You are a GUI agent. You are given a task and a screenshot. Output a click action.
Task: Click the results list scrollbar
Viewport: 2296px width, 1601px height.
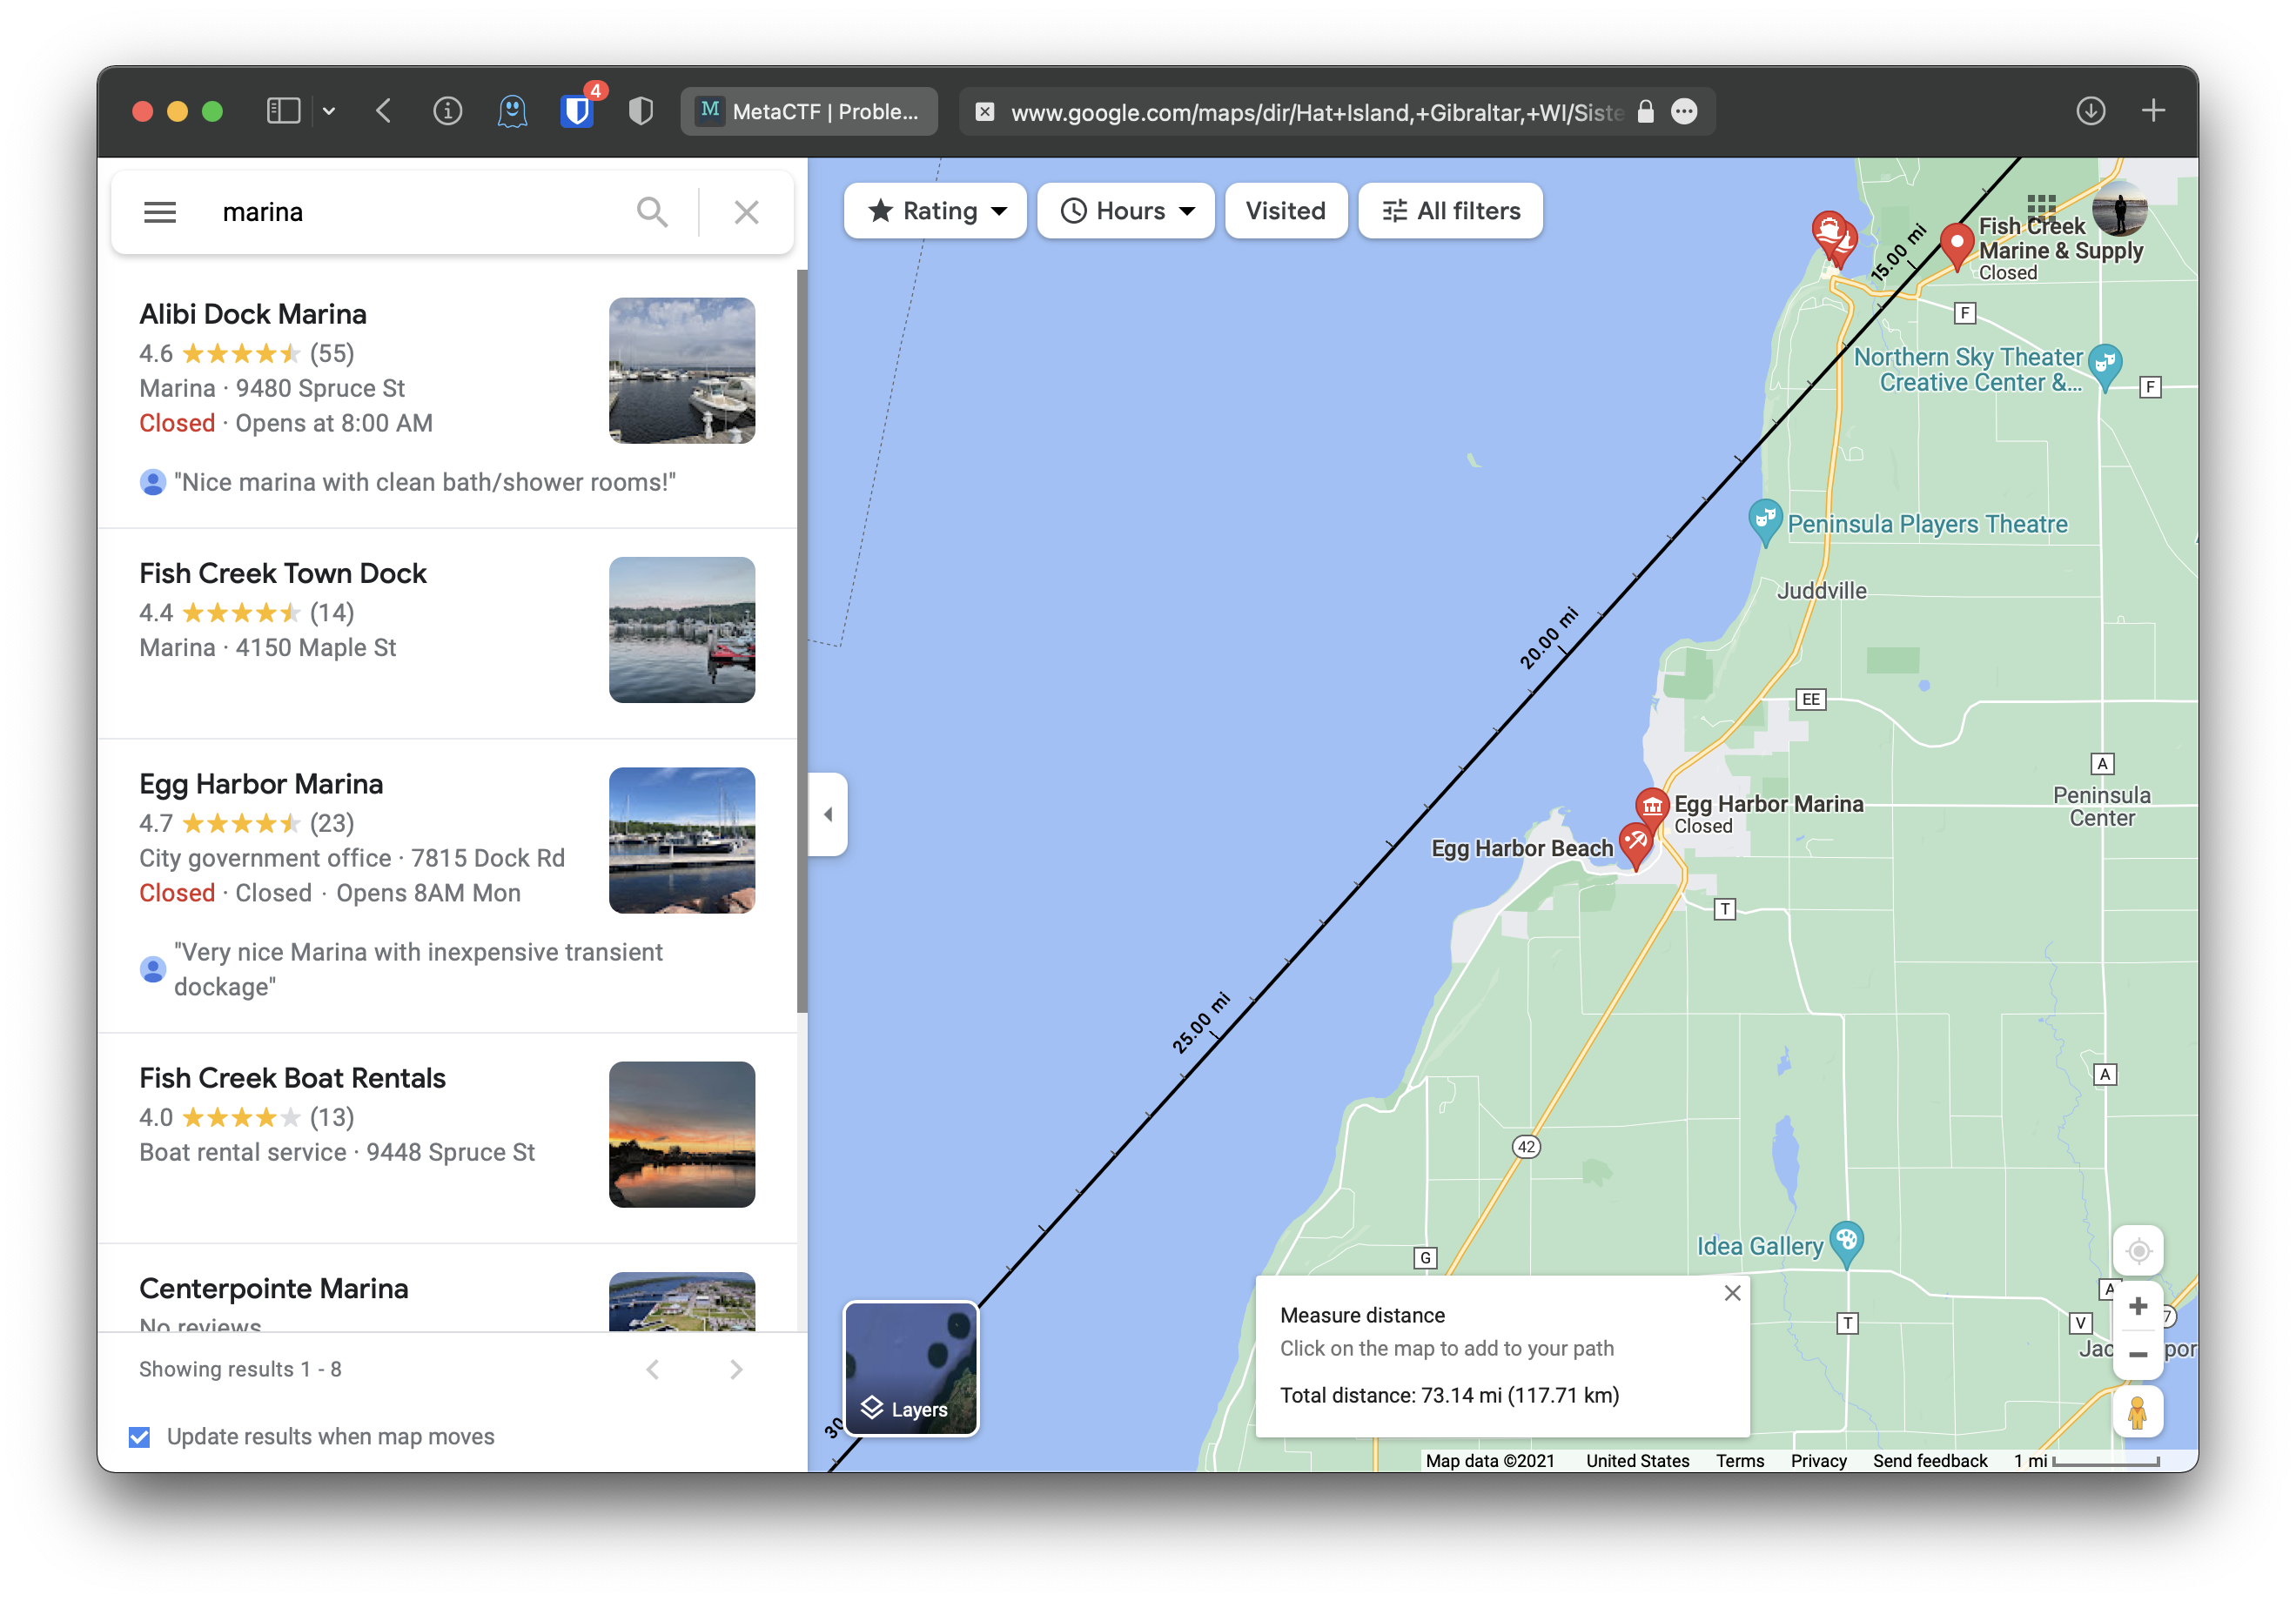coord(801,640)
